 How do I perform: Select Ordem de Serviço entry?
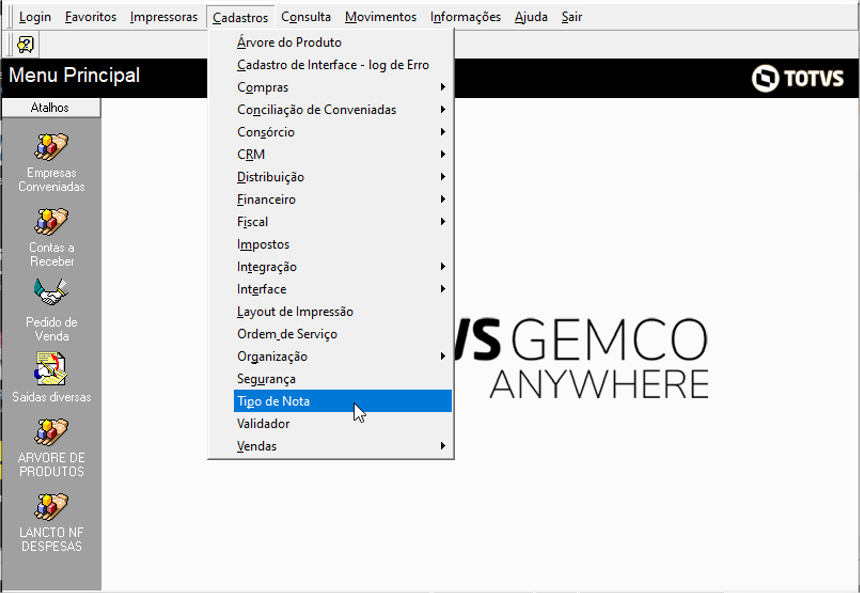click(x=343, y=334)
